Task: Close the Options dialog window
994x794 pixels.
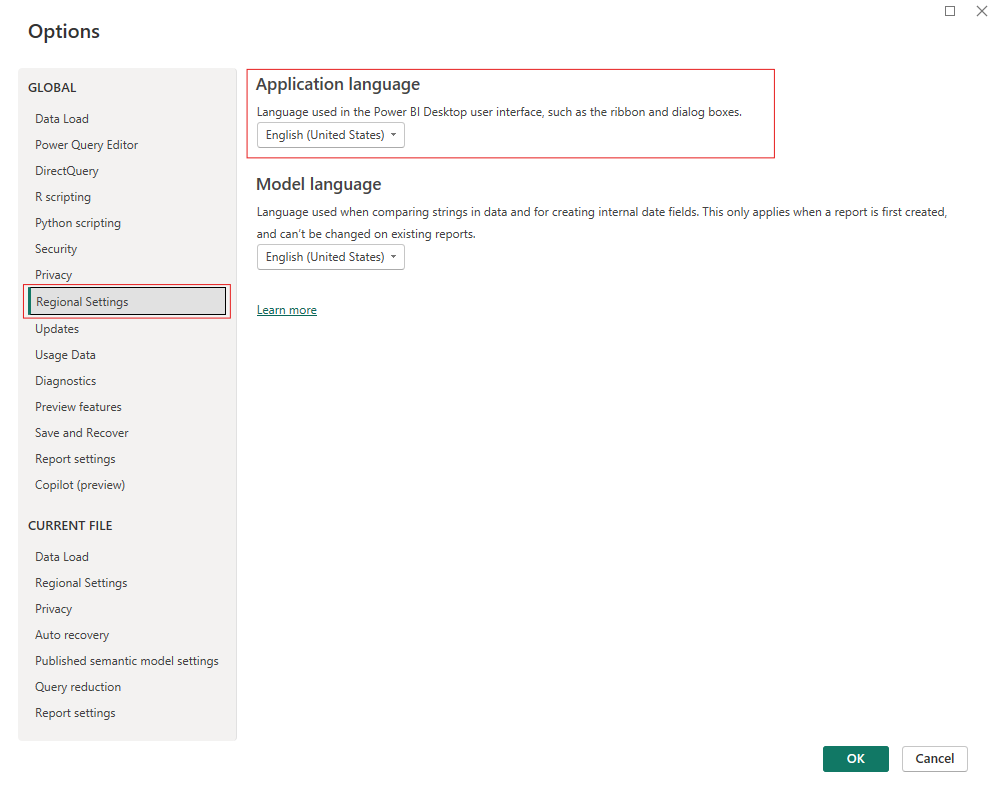Action: click(x=981, y=11)
